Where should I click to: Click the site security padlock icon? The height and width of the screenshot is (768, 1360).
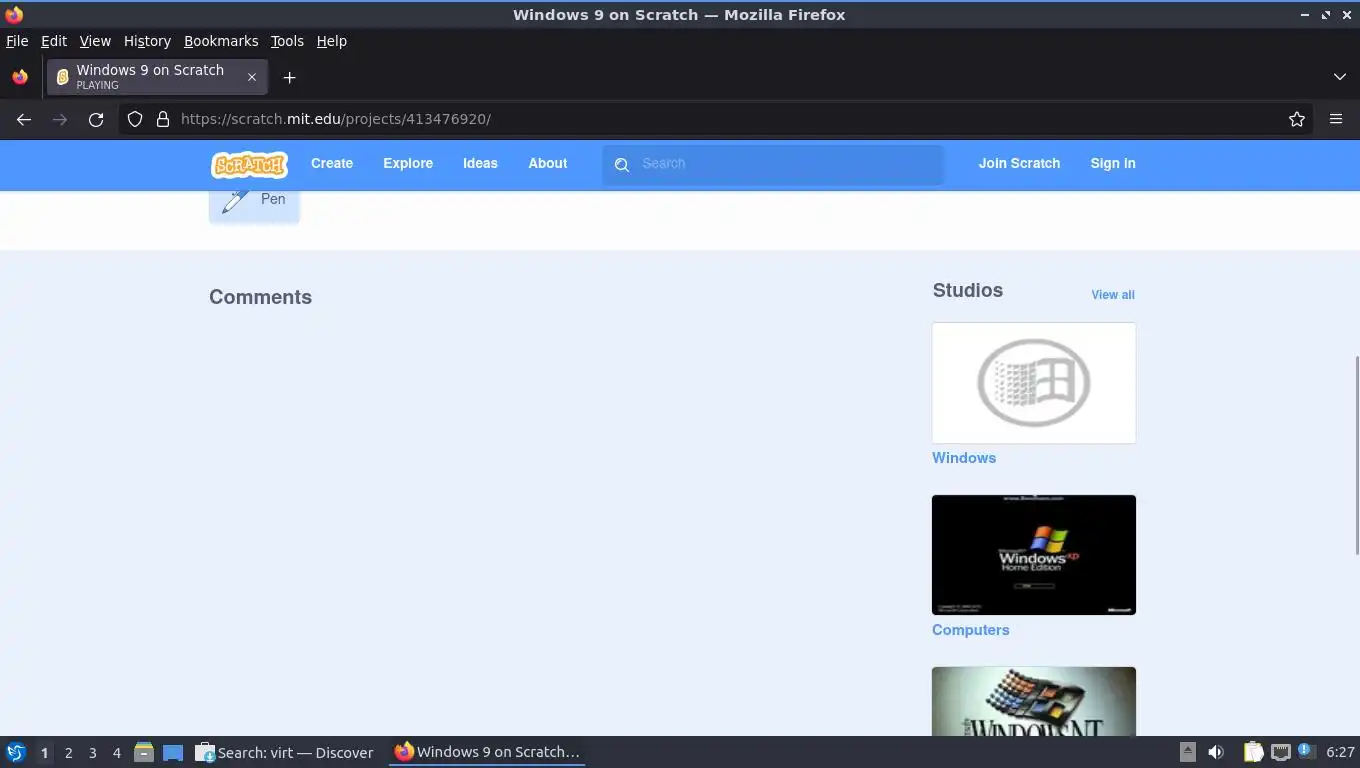coord(163,119)
